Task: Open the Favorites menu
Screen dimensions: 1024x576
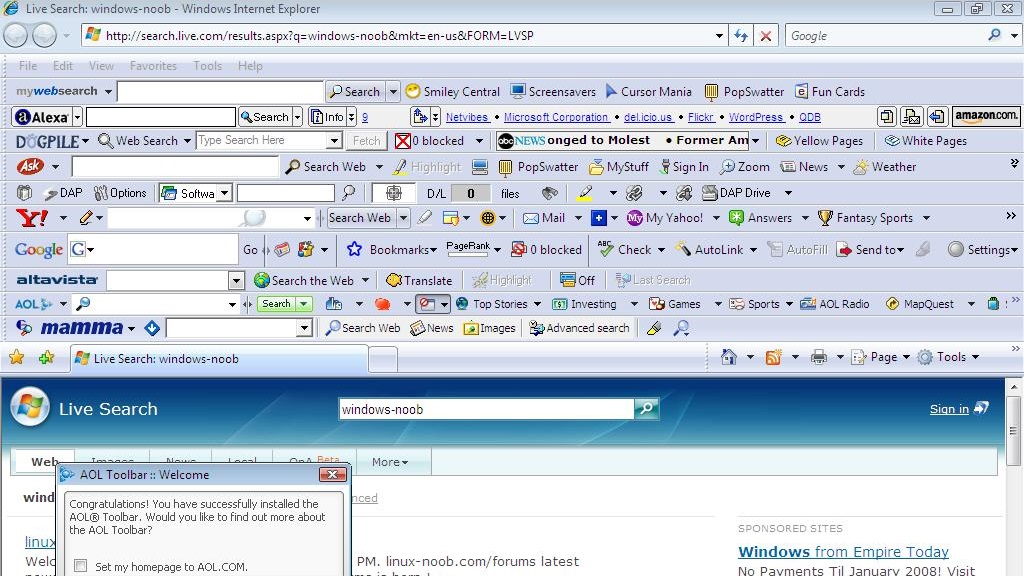Action: pyautogui.click(x=153, y=66)
